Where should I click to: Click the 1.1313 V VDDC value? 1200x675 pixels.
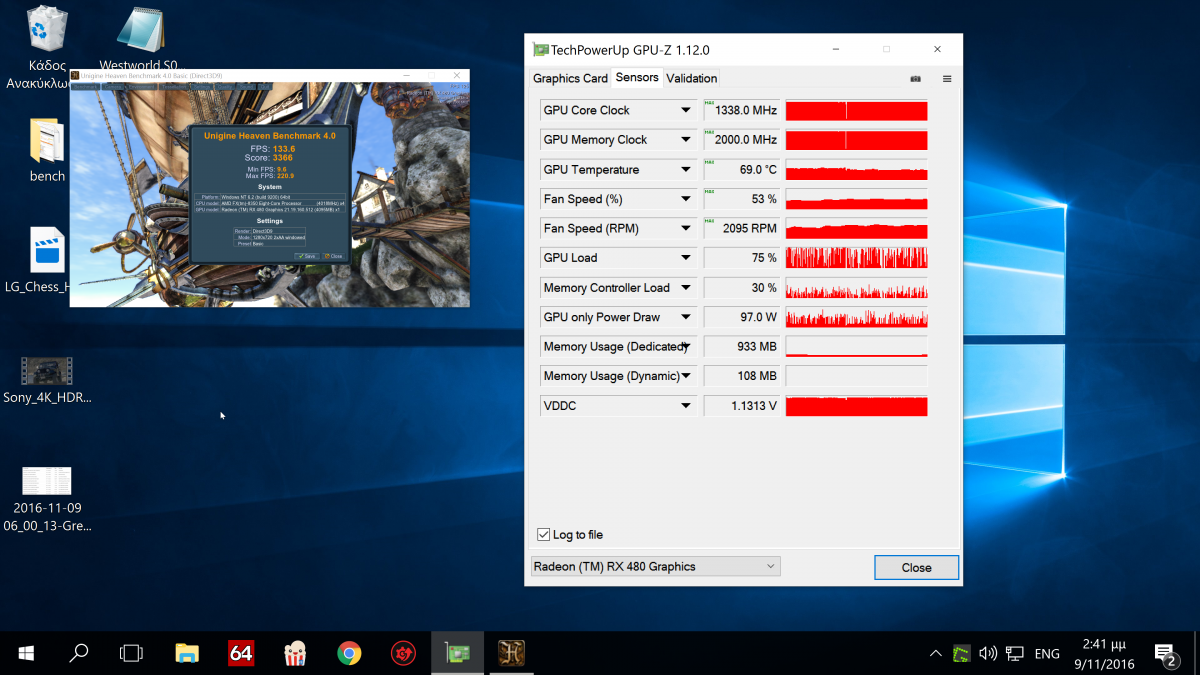click(741, 406)
